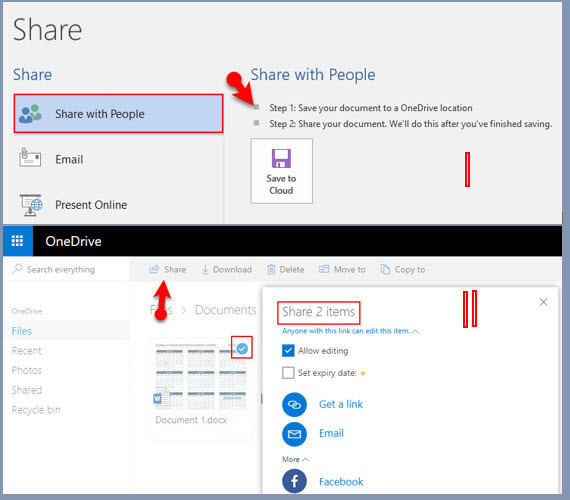
Task: Enable the Set expiry date checkbox
Action: pyautogui.click(x=288, y=373)
